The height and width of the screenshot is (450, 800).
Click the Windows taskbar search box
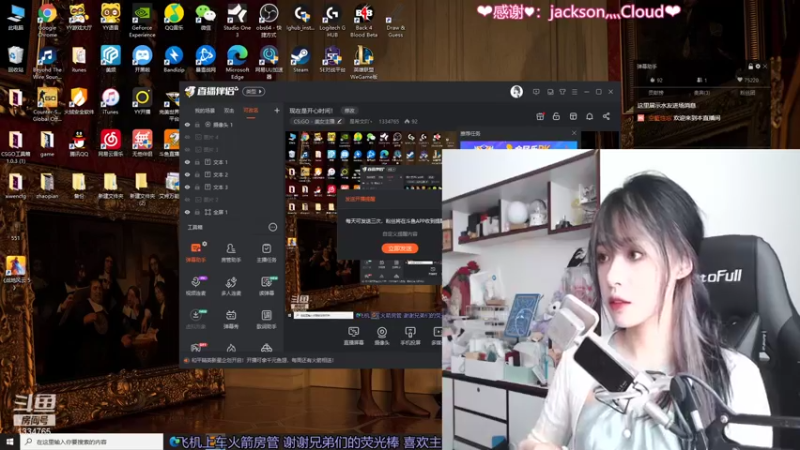[x=92, y=442]
